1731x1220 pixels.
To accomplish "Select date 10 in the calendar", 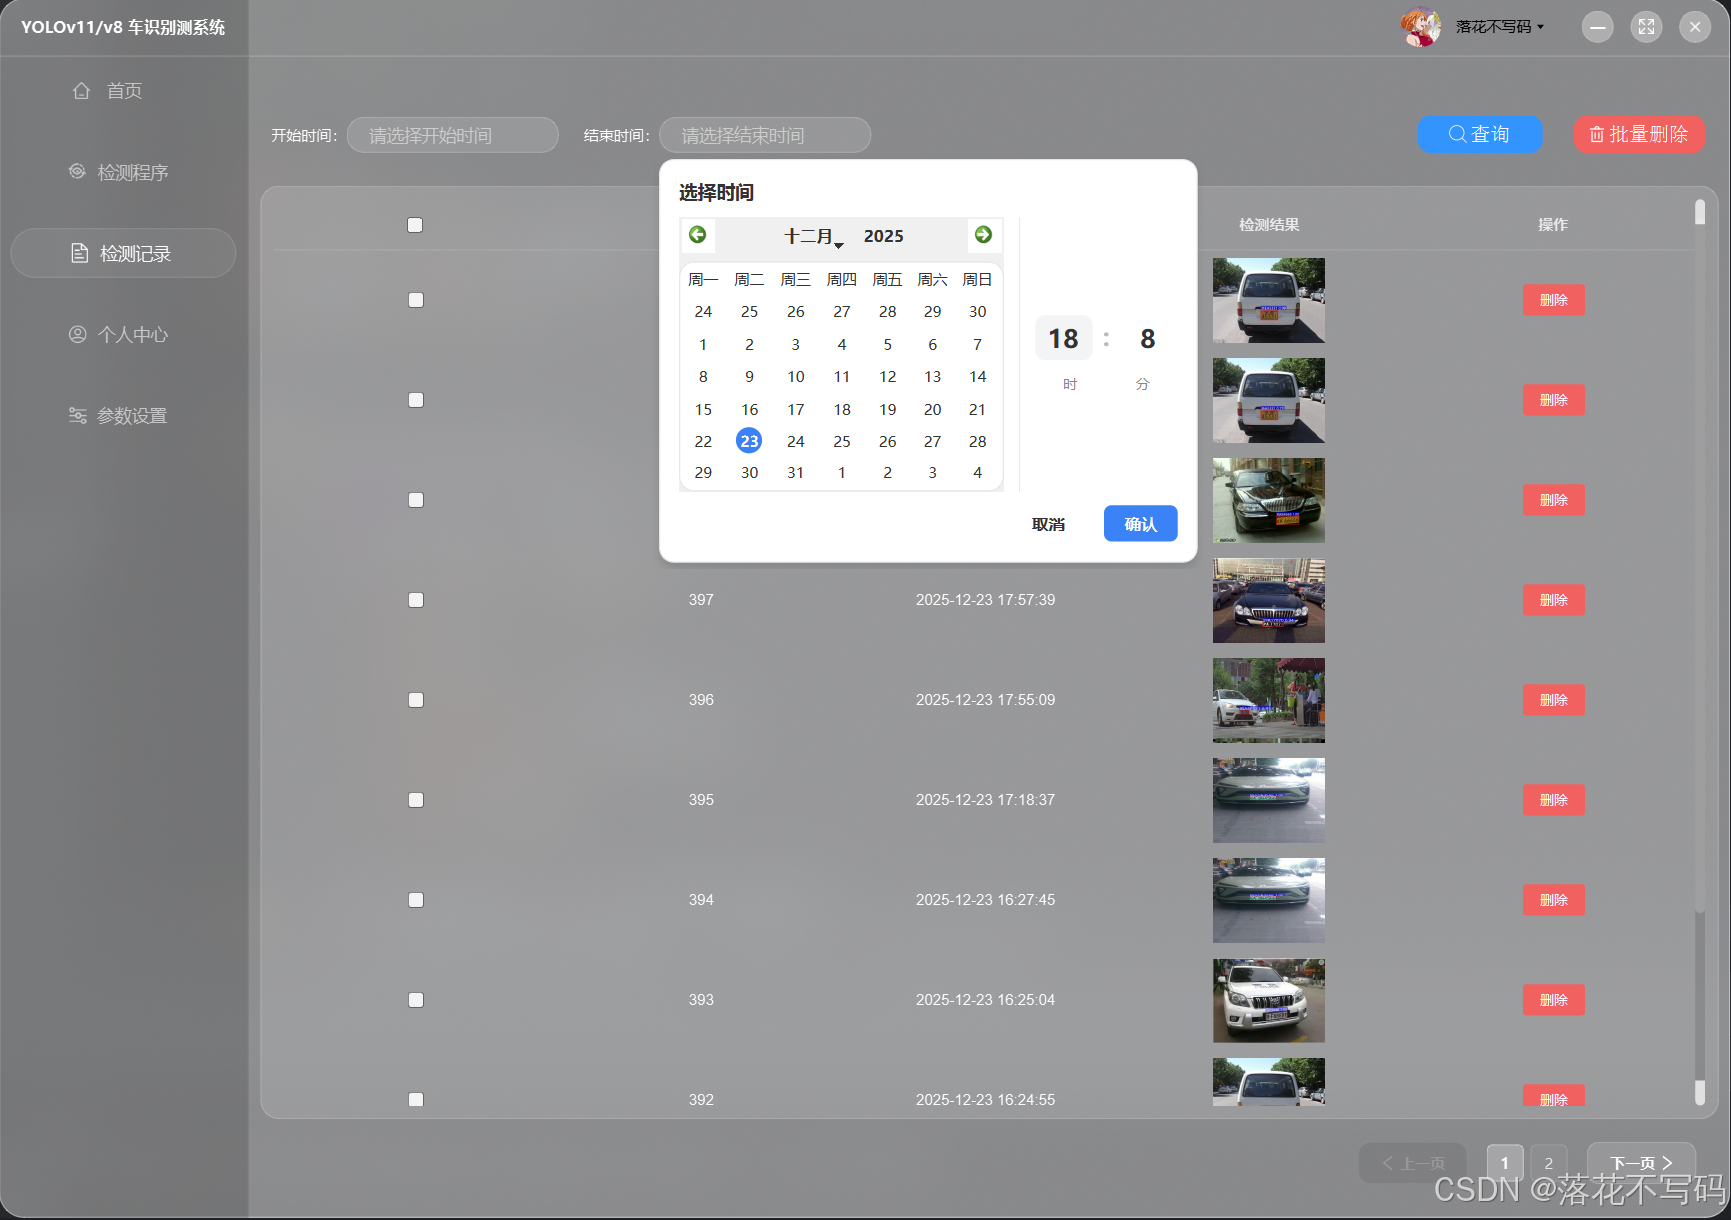I will point(795,377).
